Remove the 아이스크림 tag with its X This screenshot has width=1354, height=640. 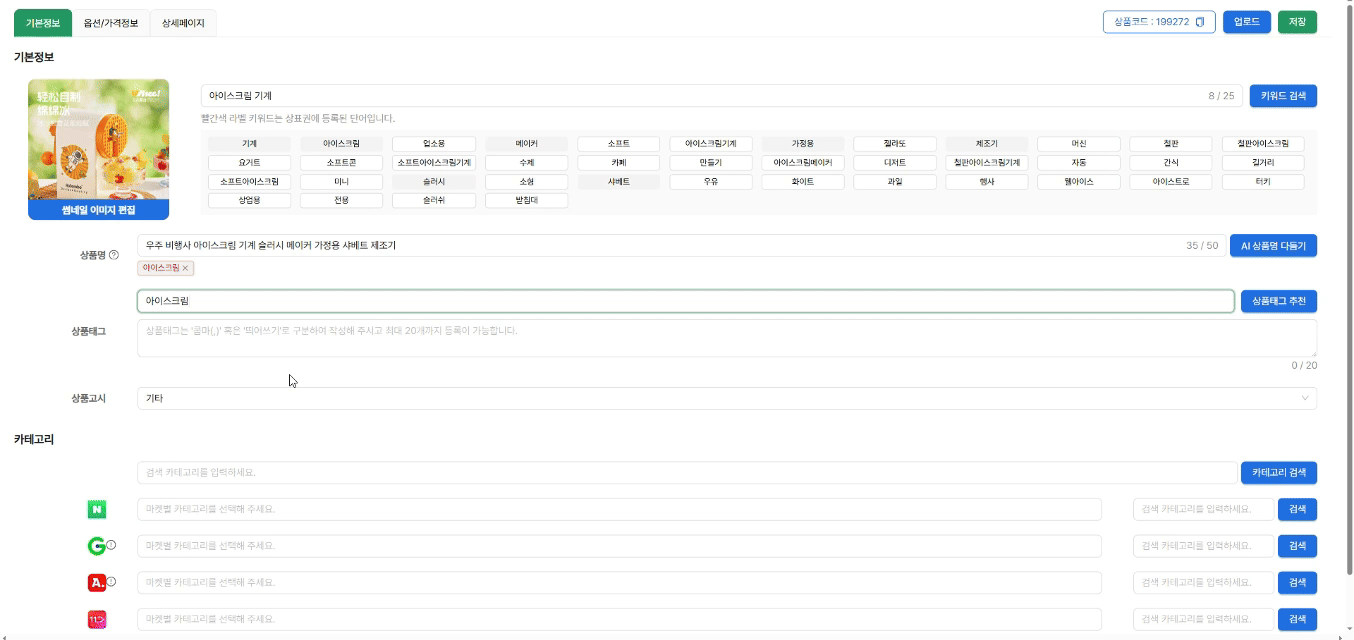click(x=186, y=268)
